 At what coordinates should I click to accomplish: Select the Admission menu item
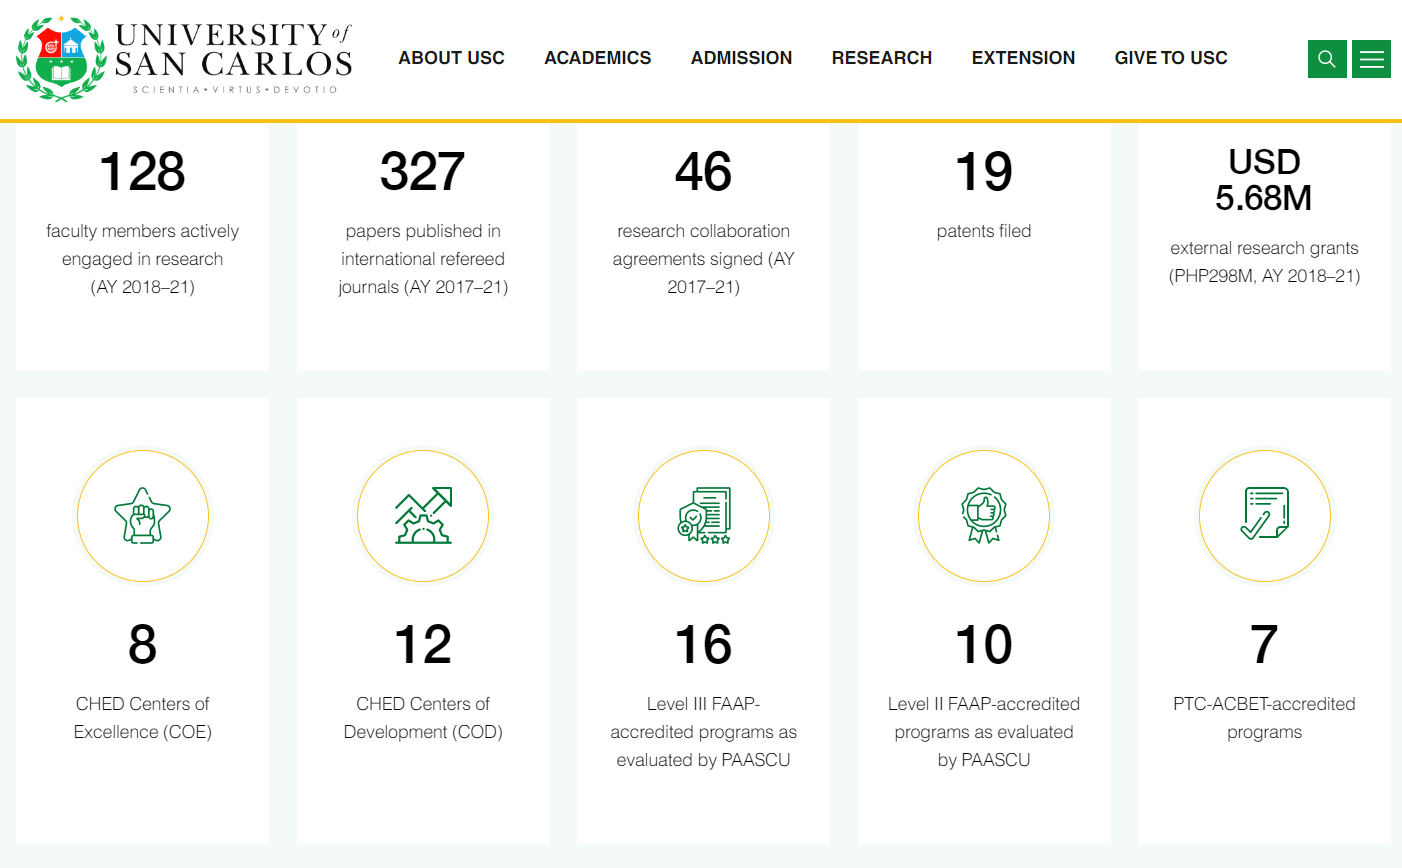click(741, 58)
